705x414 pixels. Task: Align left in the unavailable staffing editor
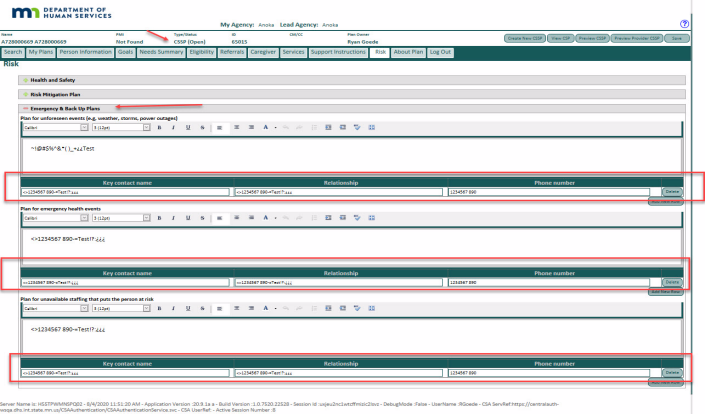(x=220, y=308)
